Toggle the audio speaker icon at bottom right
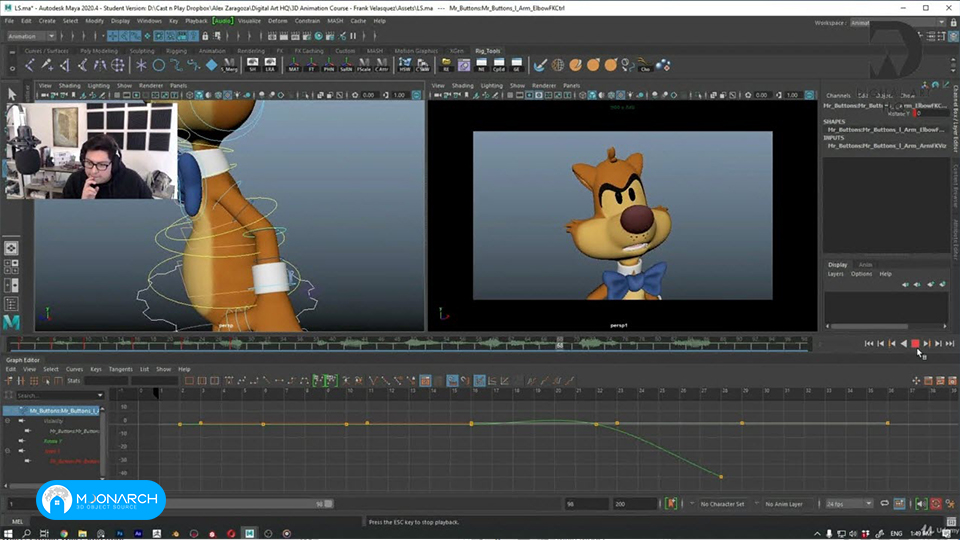Image resolution: width=960 pixels, height=540 pixels. [x=921, y=504]
